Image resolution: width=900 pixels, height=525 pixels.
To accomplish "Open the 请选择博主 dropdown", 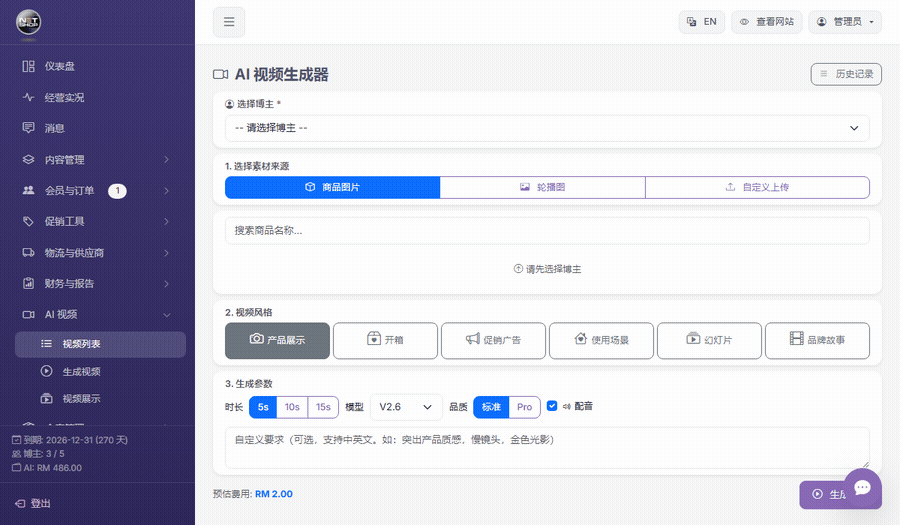I will (x=547, y=128).
